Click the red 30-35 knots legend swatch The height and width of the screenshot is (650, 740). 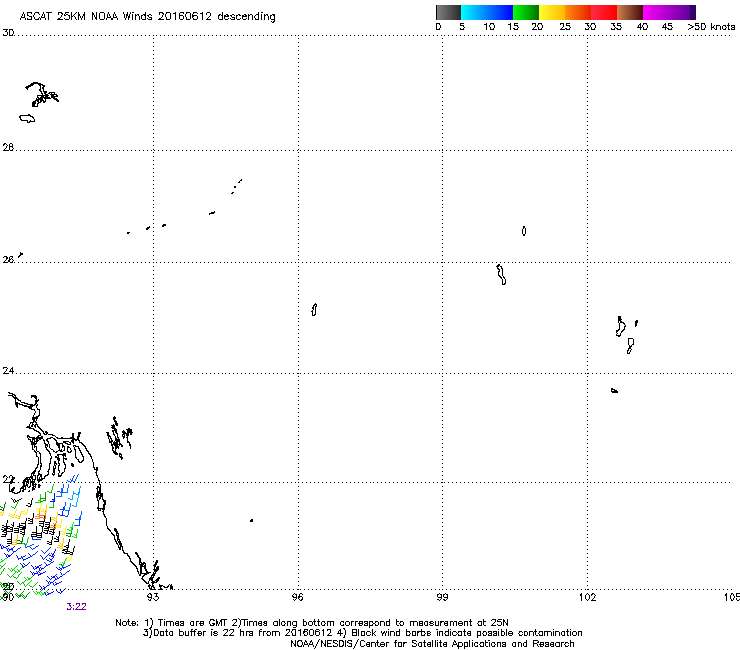coord(604,12)
